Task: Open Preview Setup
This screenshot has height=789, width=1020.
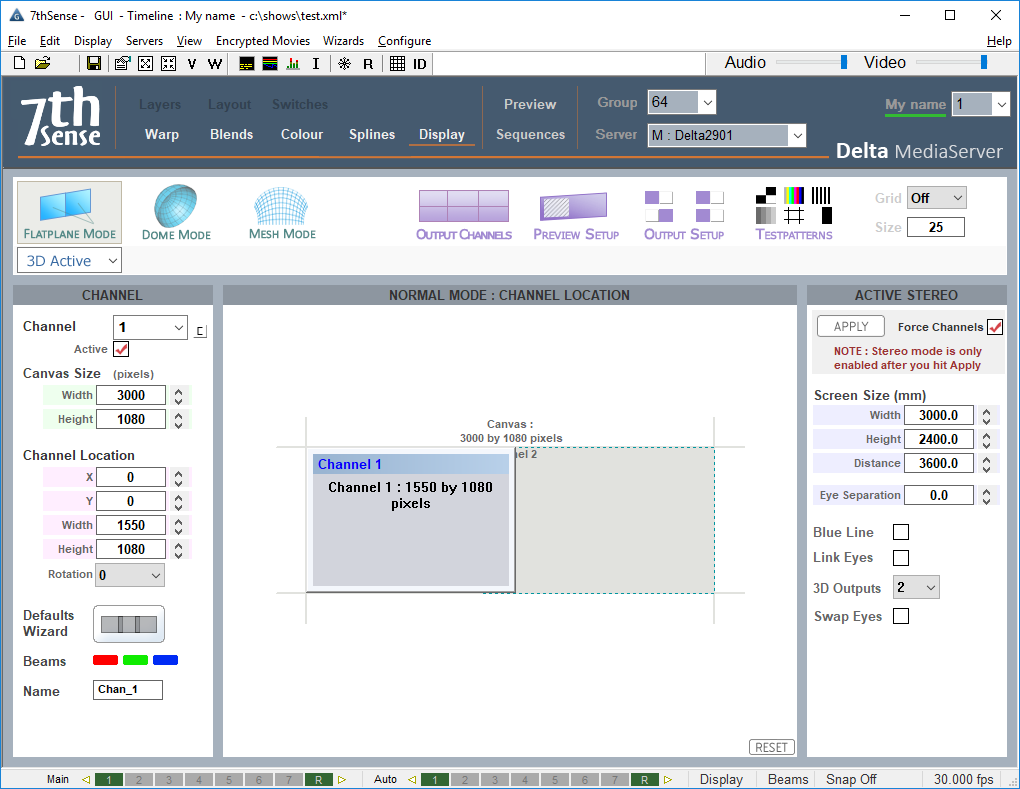Action: coord(576,215)
